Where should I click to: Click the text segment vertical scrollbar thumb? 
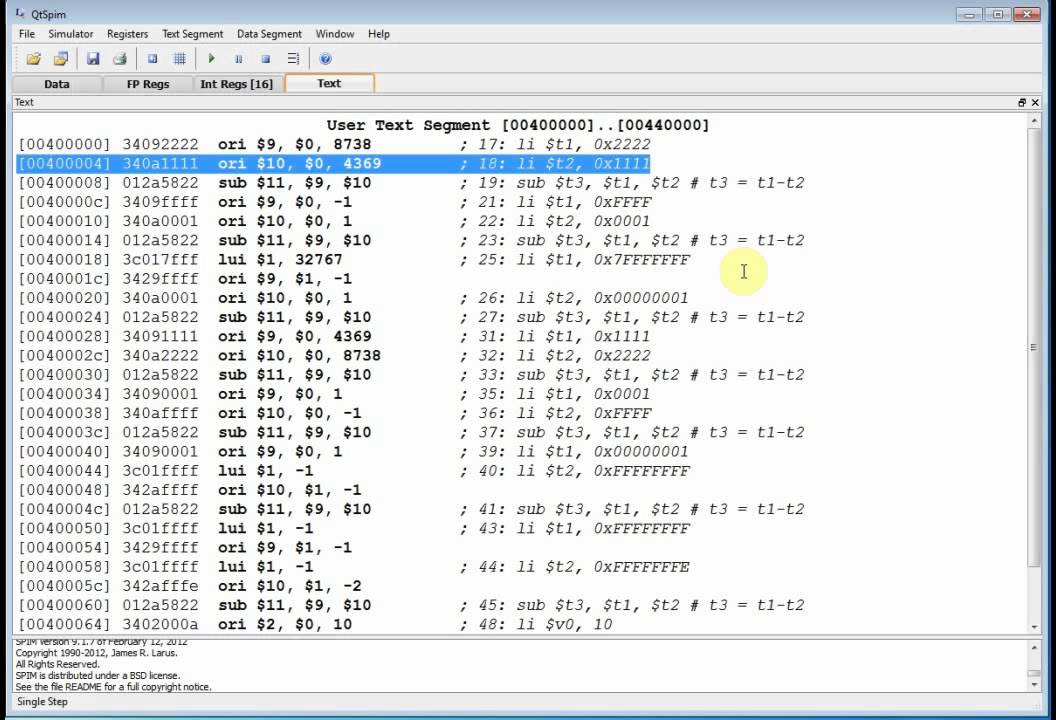click(1034, 347)
